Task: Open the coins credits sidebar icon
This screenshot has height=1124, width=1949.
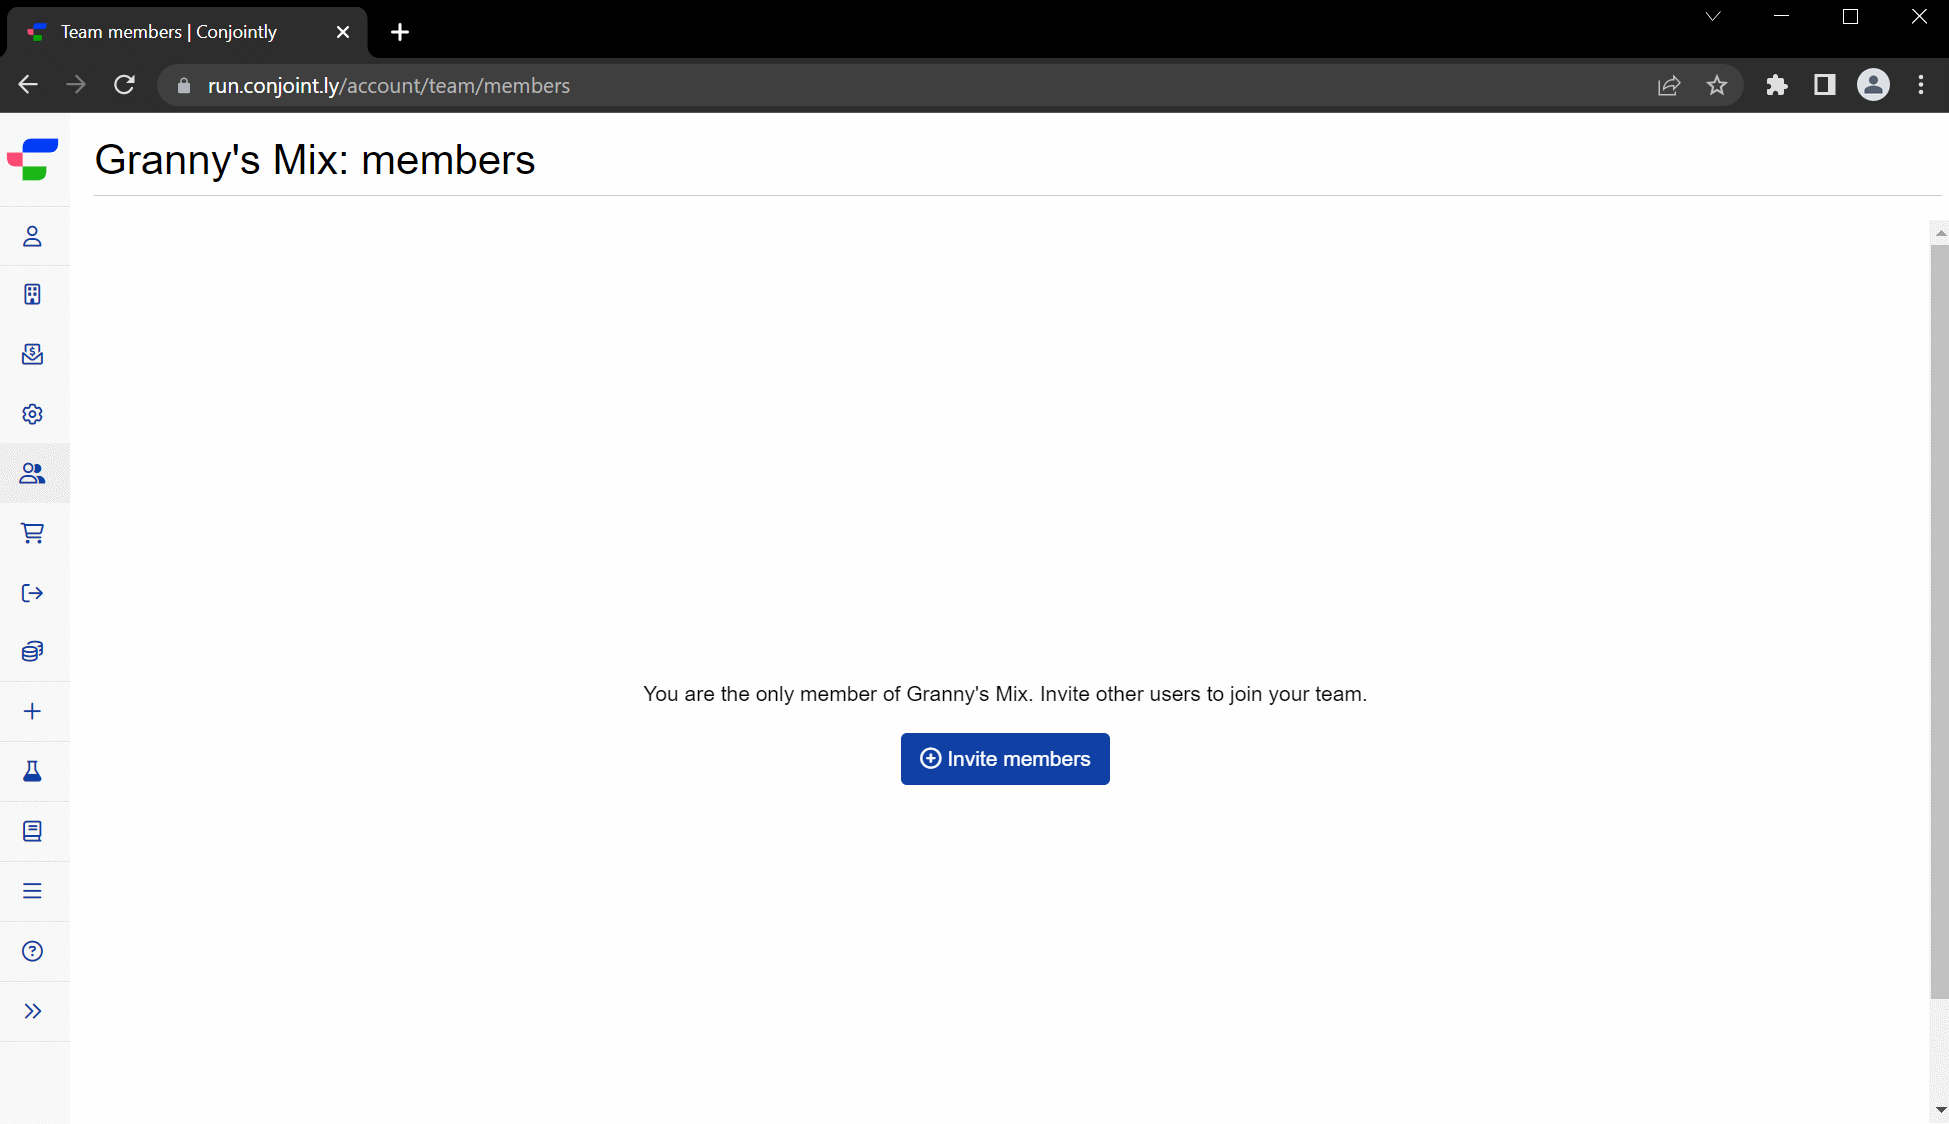Action: tap(32, 652)
